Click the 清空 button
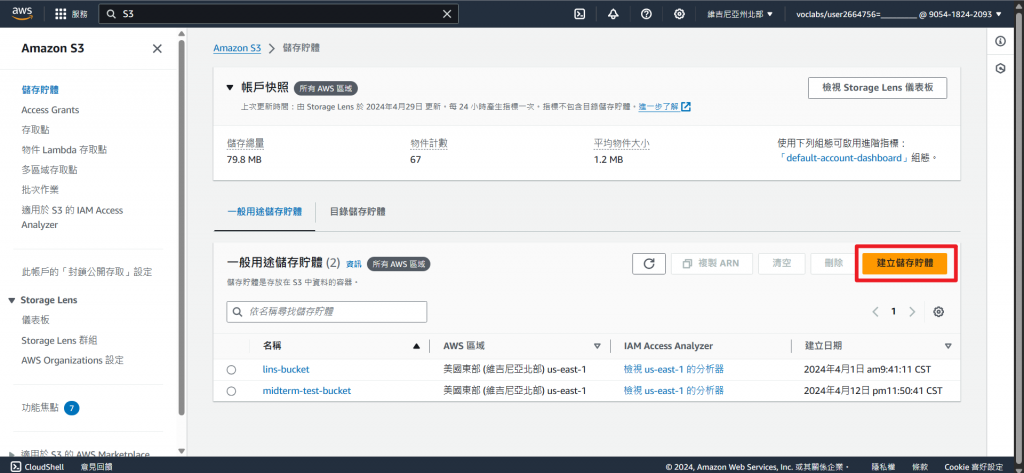This screenshot has width=1024, height=473. point(782,263)
